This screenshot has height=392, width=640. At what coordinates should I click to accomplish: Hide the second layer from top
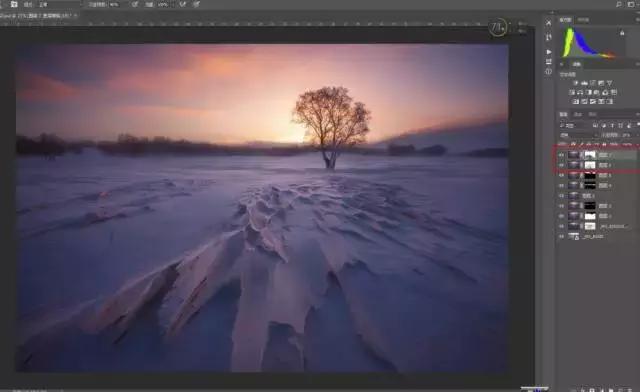pos(562,165)
